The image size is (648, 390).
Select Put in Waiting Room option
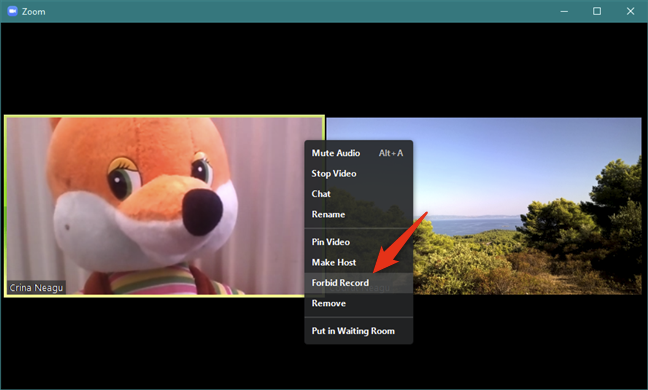click(x=358, y=331)
